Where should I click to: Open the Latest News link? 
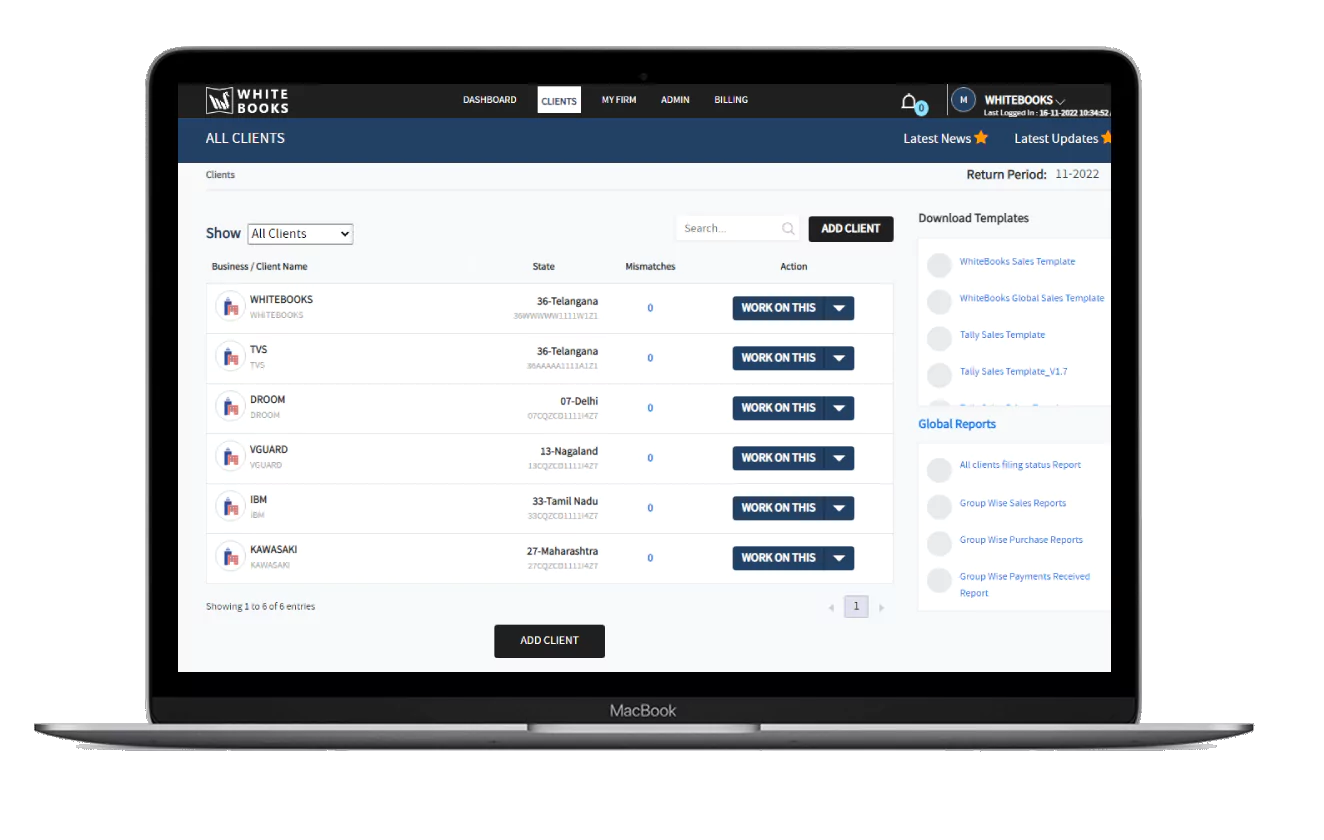tap(937, 139)
